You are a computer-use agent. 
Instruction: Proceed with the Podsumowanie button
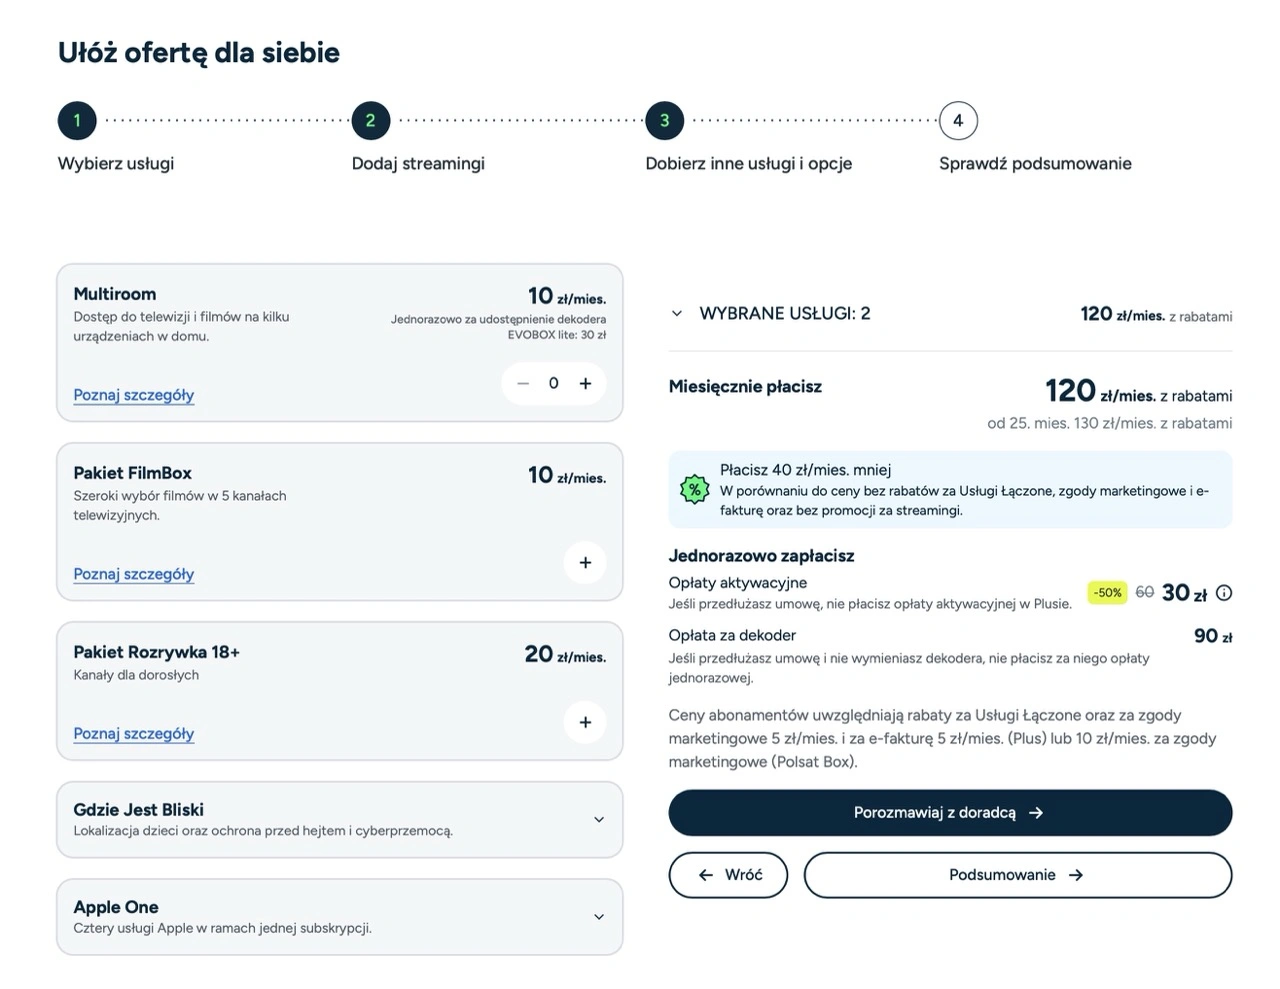1017,875
